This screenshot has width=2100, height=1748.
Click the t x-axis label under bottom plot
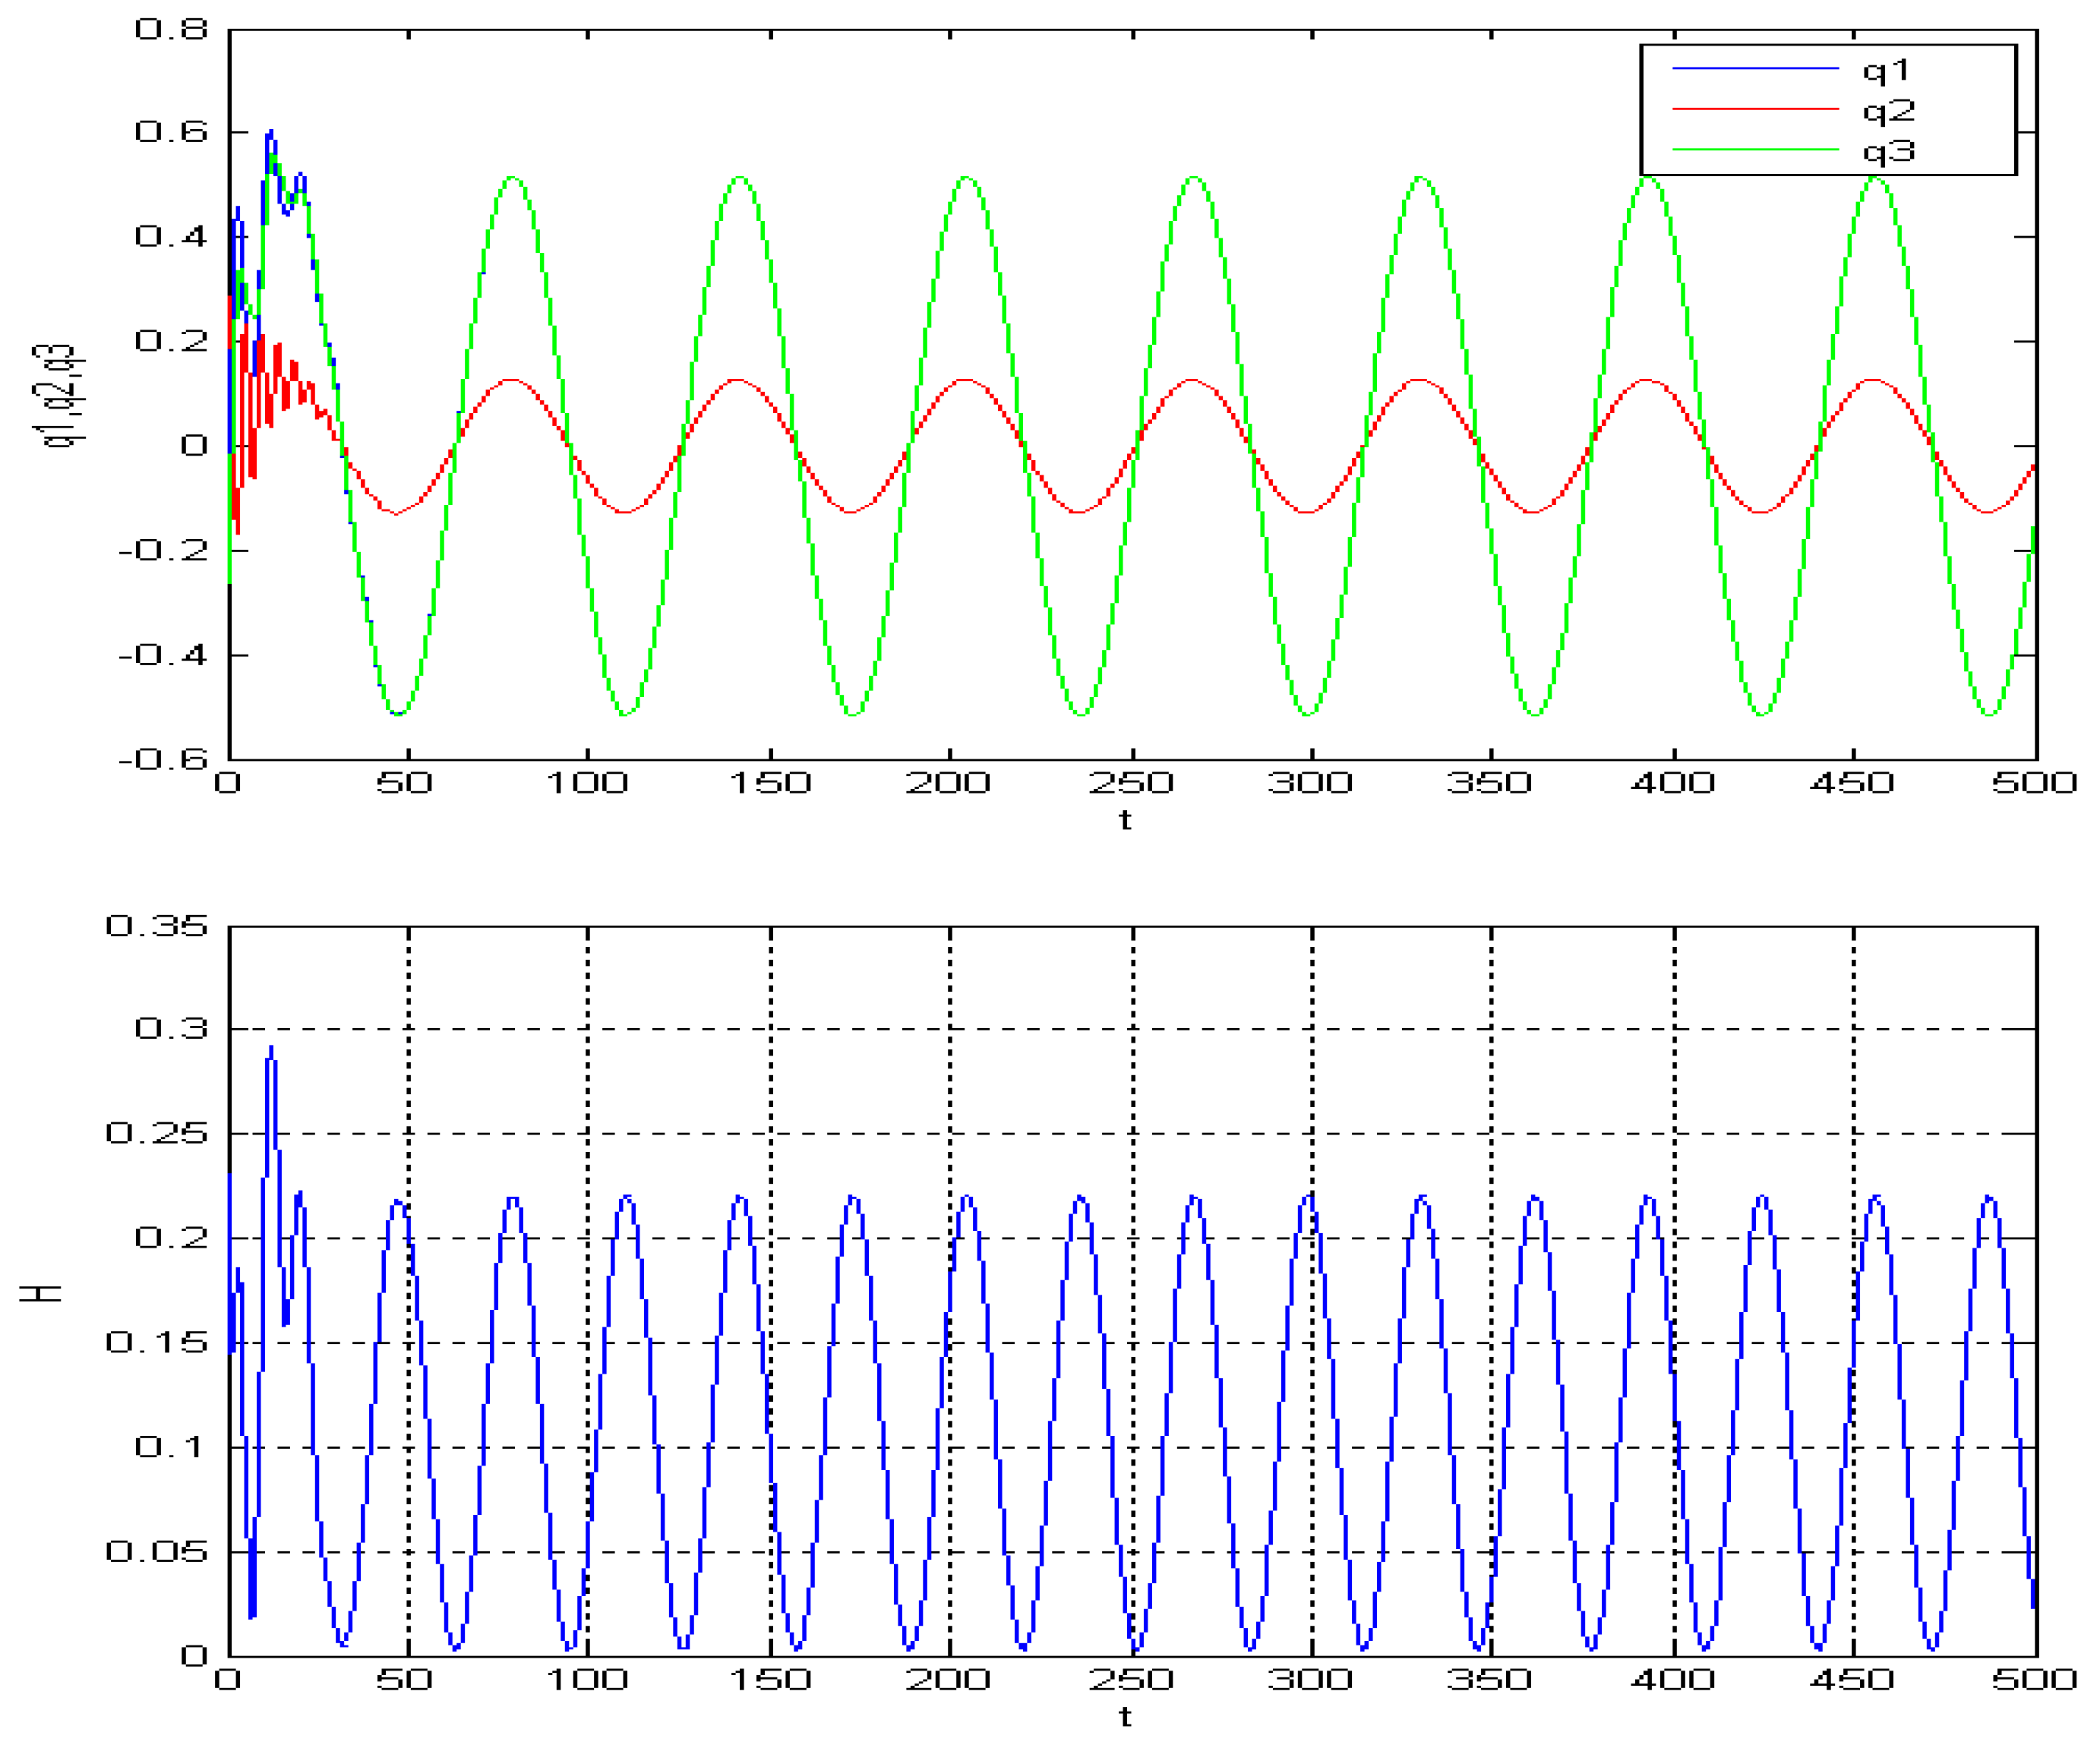(1125, 1717)
